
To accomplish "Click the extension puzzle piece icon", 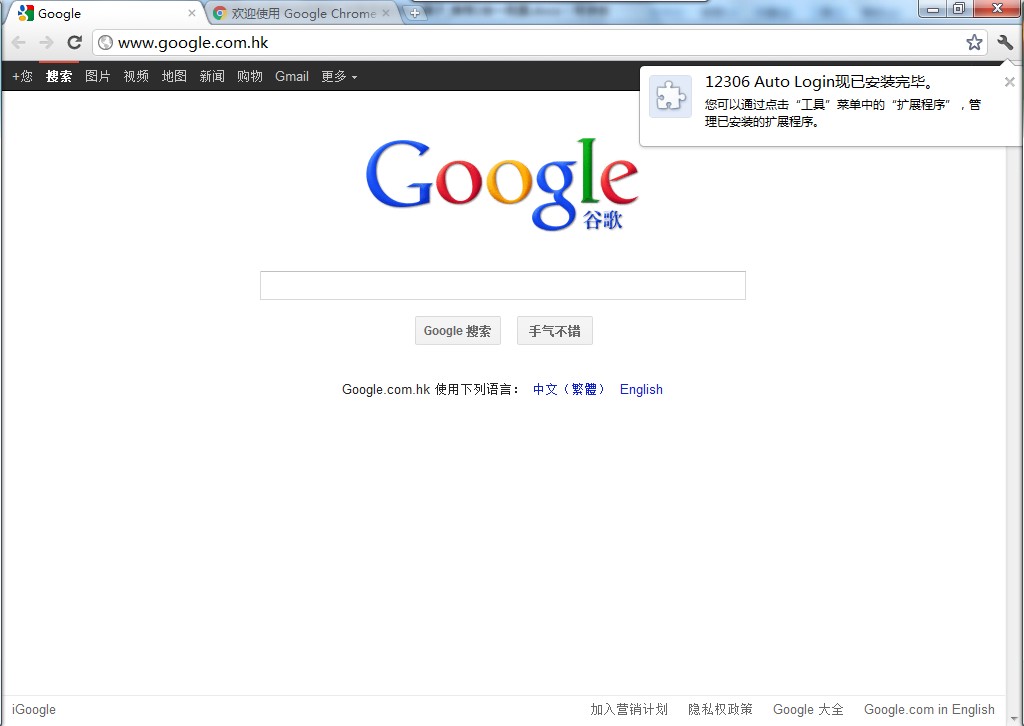I will click(x=671, y=97).
